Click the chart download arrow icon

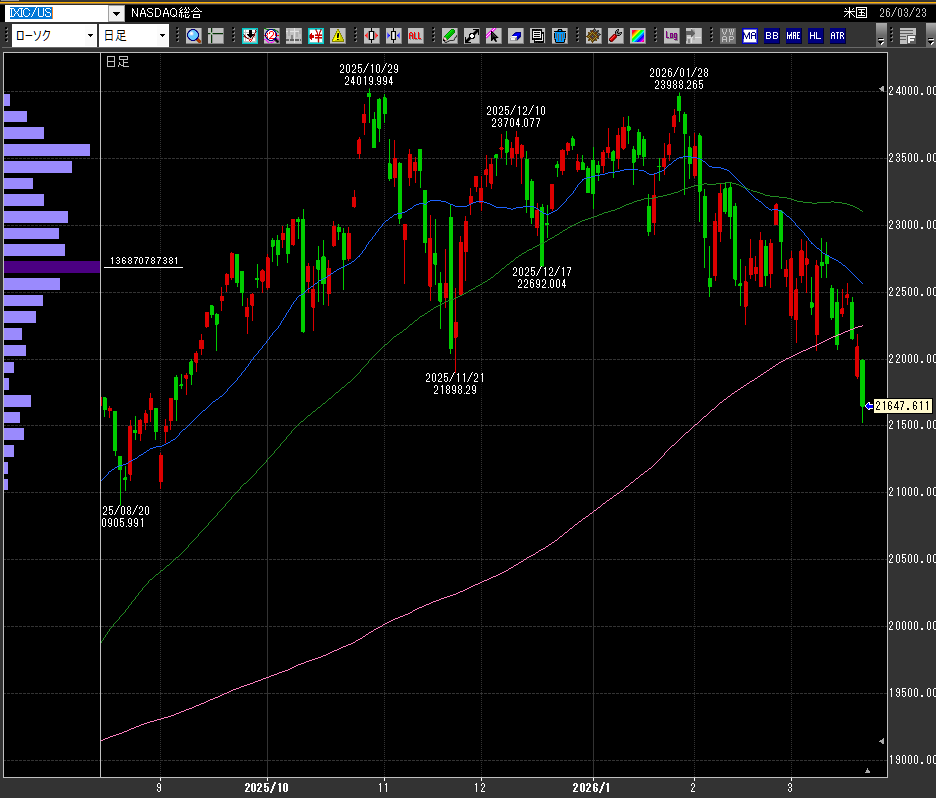pos(250,36)
